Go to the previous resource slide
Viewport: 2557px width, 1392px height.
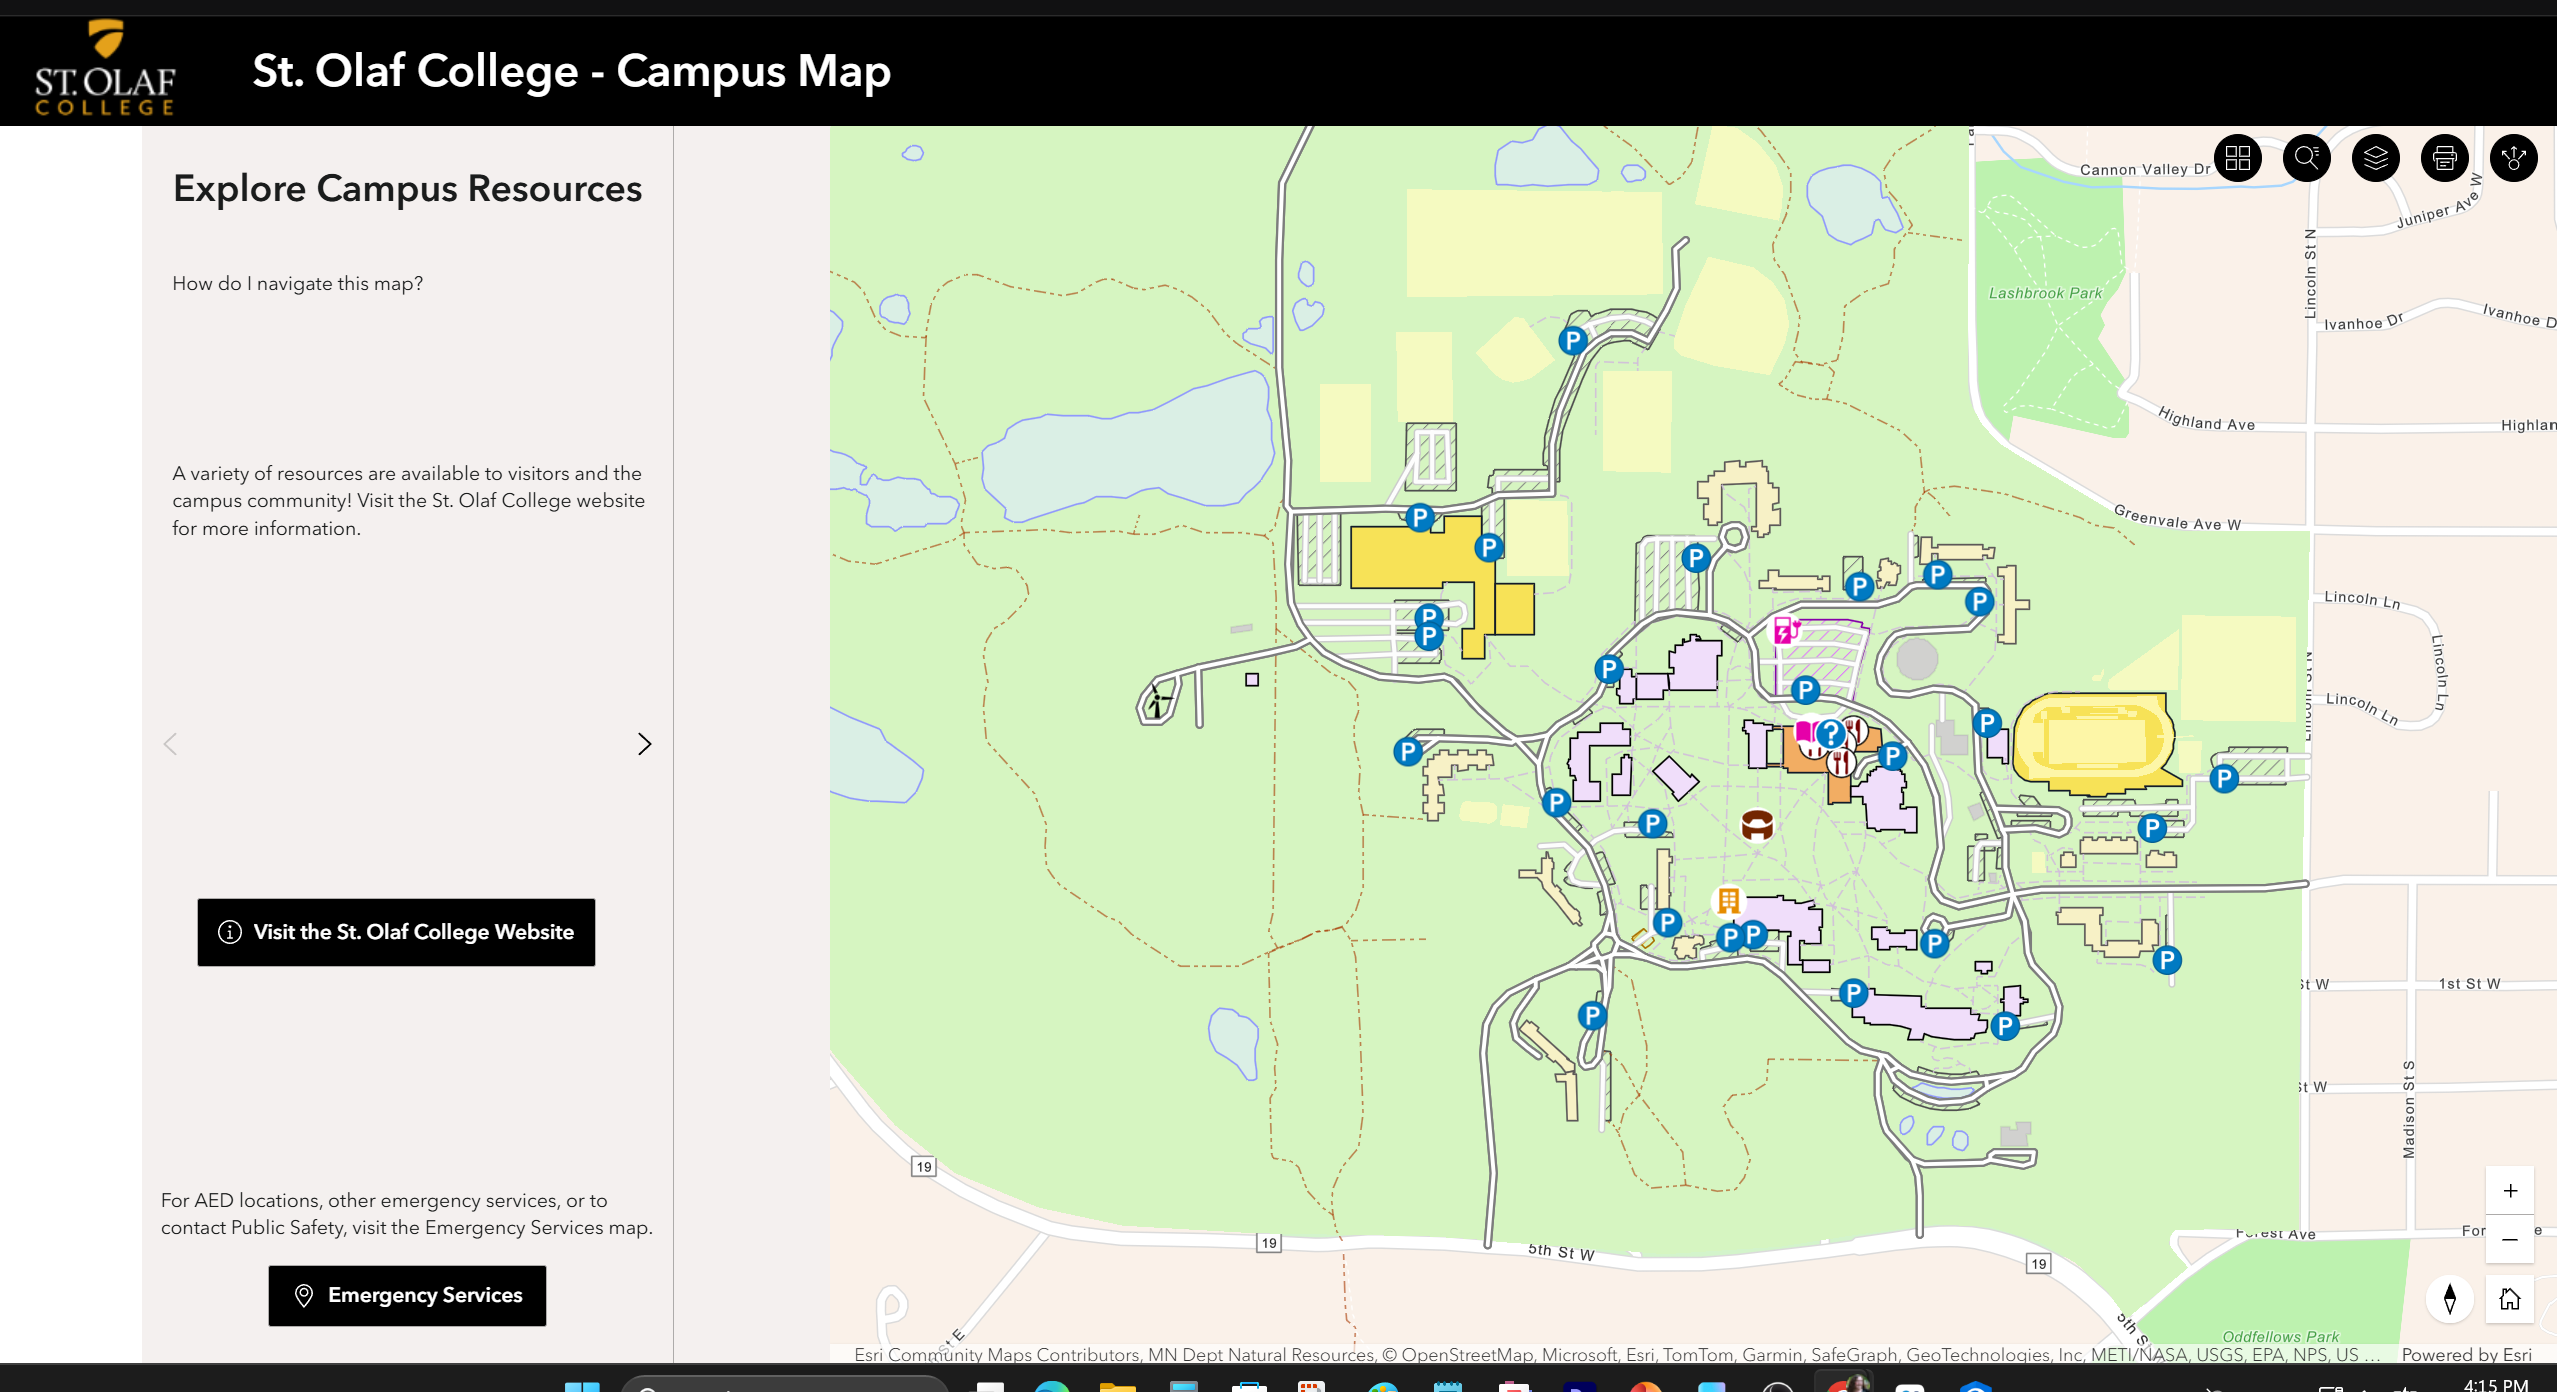point(171,744)
